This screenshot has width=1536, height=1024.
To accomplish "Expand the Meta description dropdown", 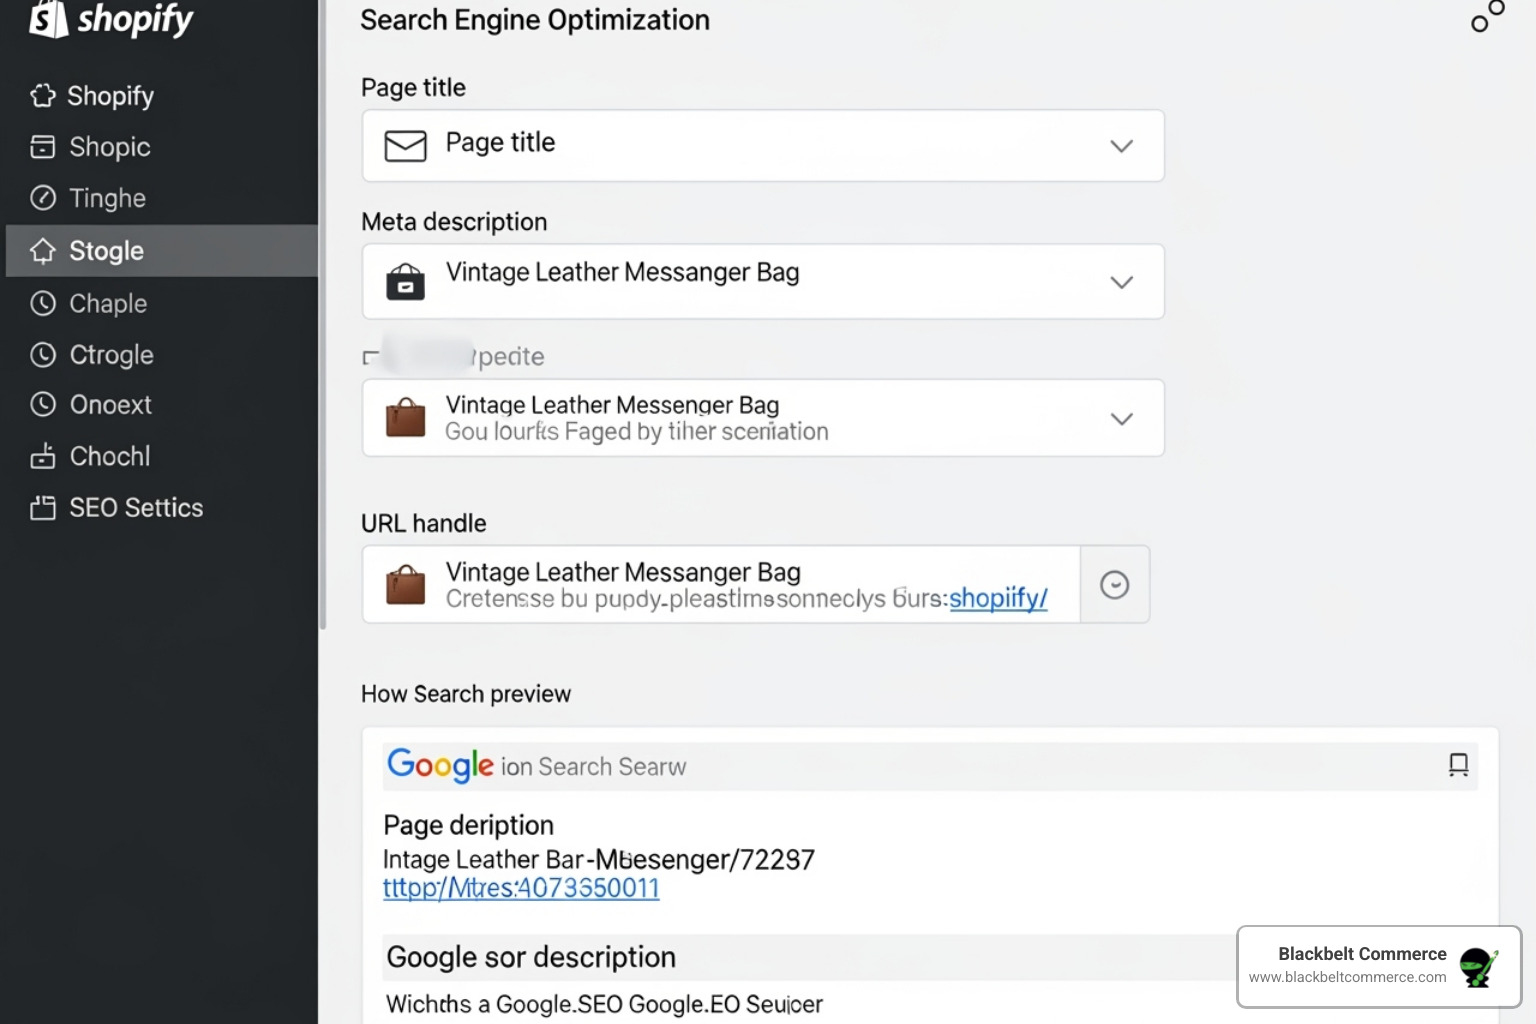I will (1121, 281).
